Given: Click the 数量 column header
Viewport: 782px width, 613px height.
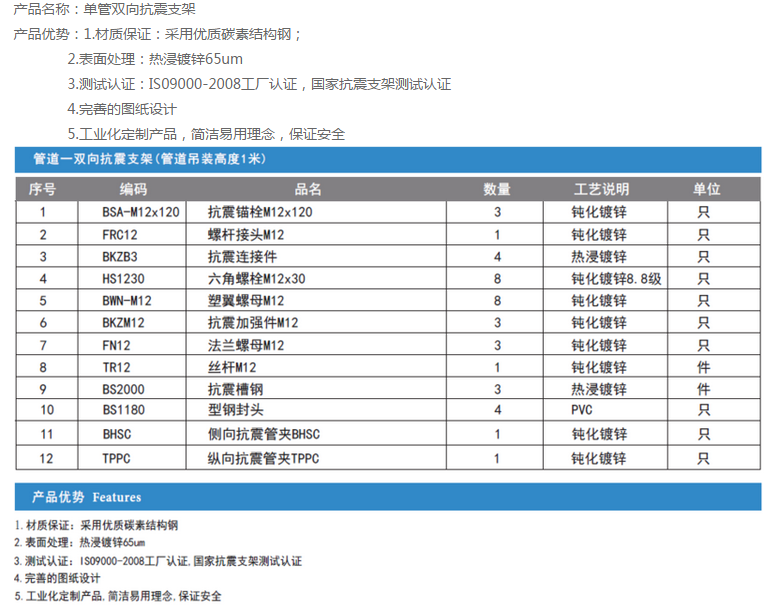Looking at the screenshot, I should (x=497, y=189).
